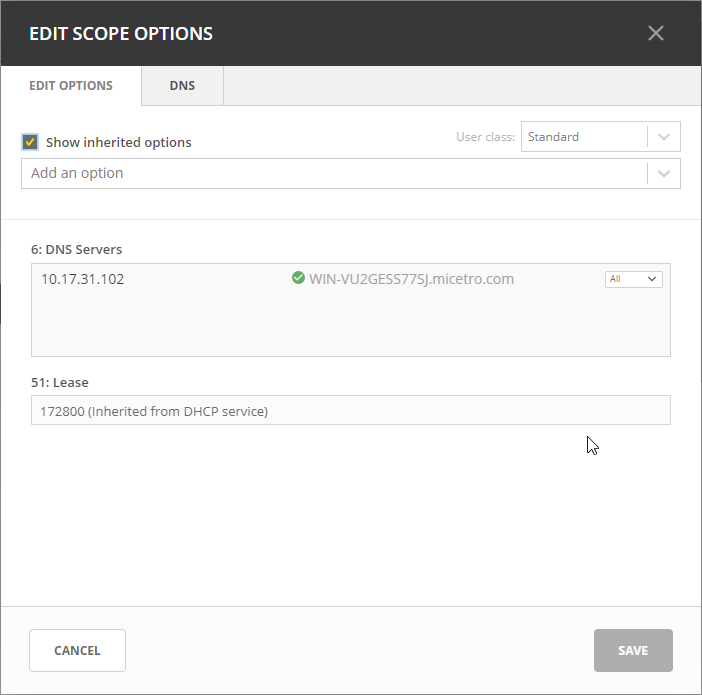
Task: Open the User class Standard dropdown
Action: pyautogui.click(x=584, y=137)
